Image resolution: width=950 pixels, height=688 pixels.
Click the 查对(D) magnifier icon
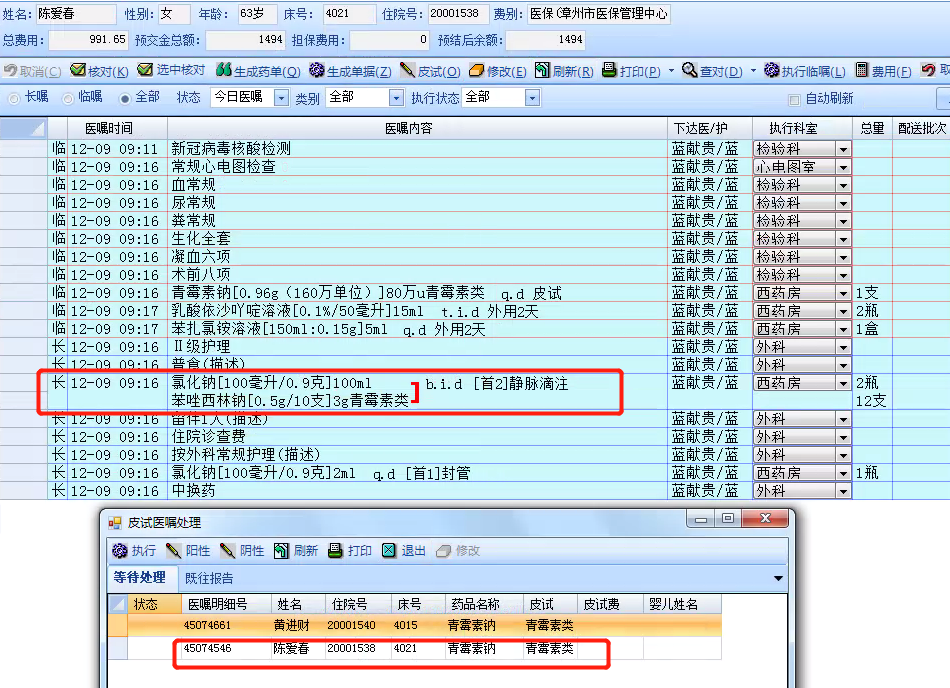click(689, 70)
